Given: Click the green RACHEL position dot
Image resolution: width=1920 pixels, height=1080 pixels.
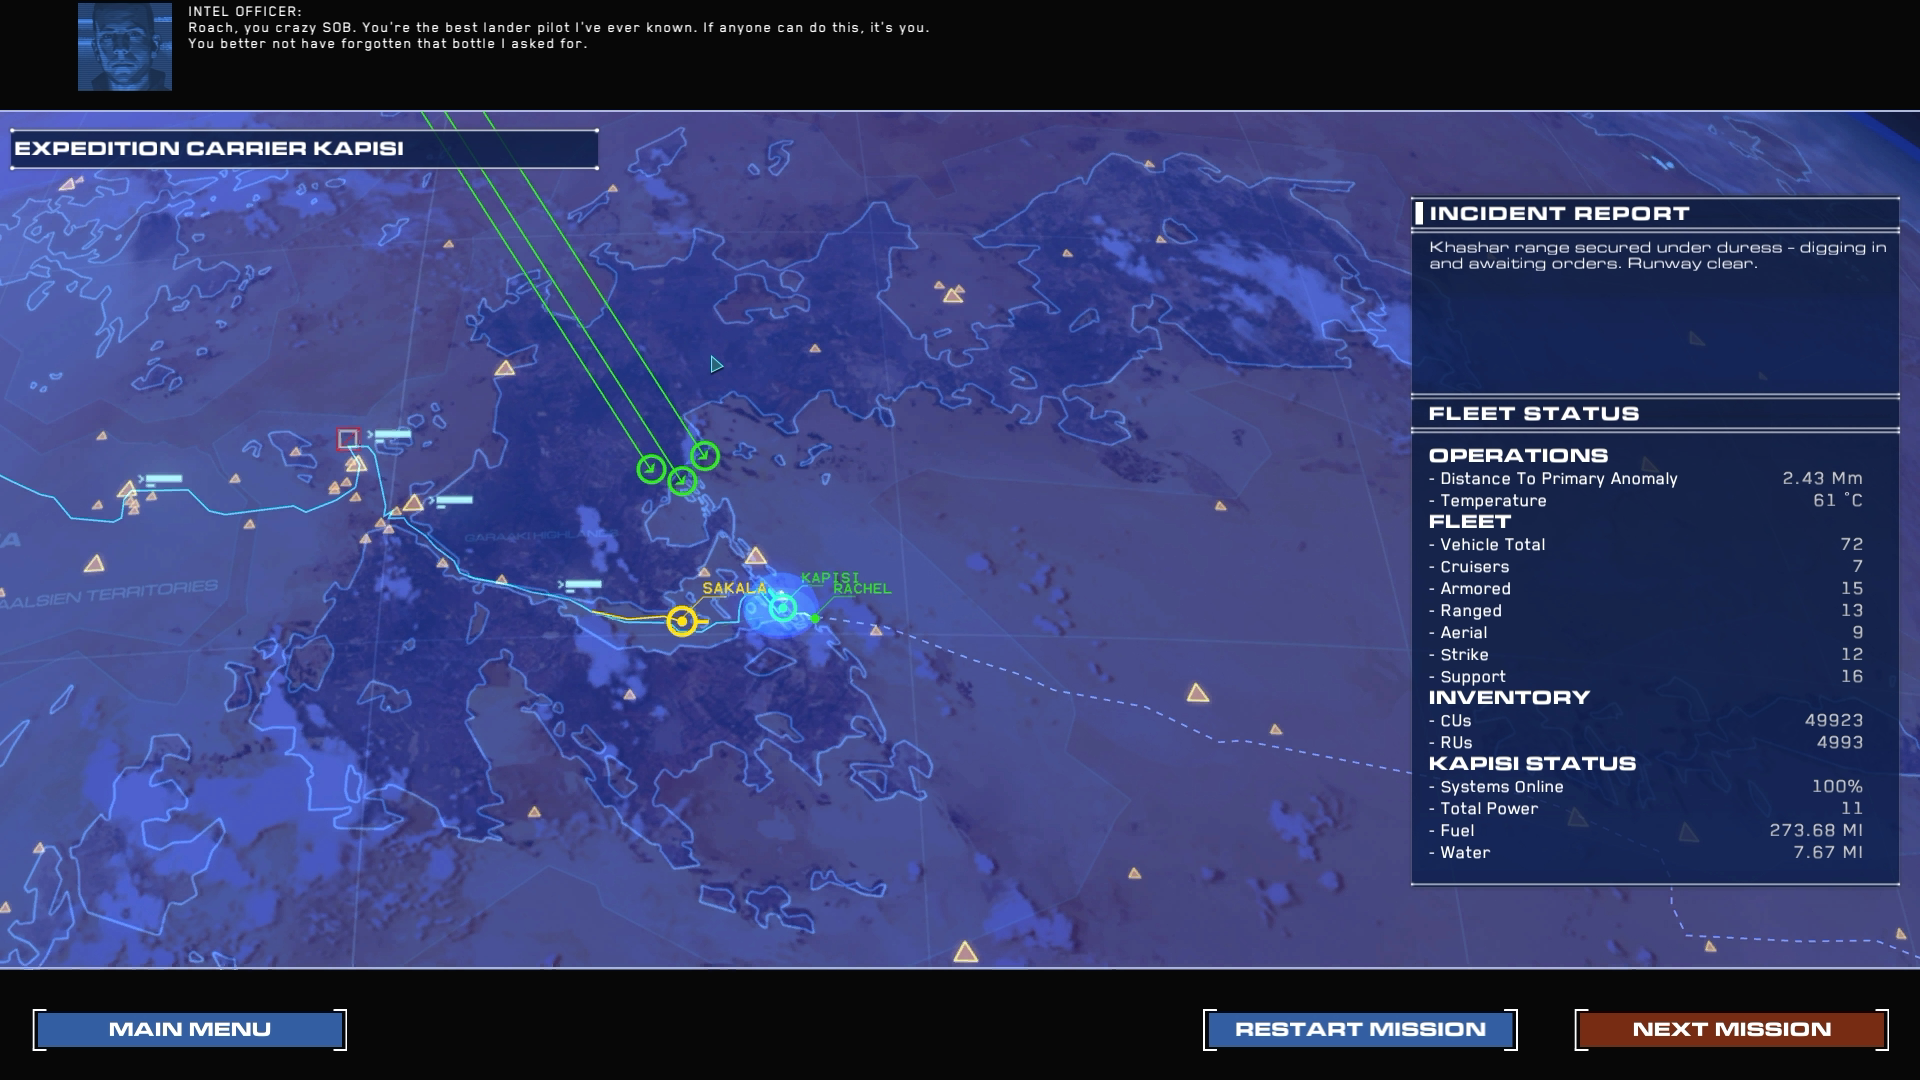Looking at the screenshot, I should pos(816,619).
